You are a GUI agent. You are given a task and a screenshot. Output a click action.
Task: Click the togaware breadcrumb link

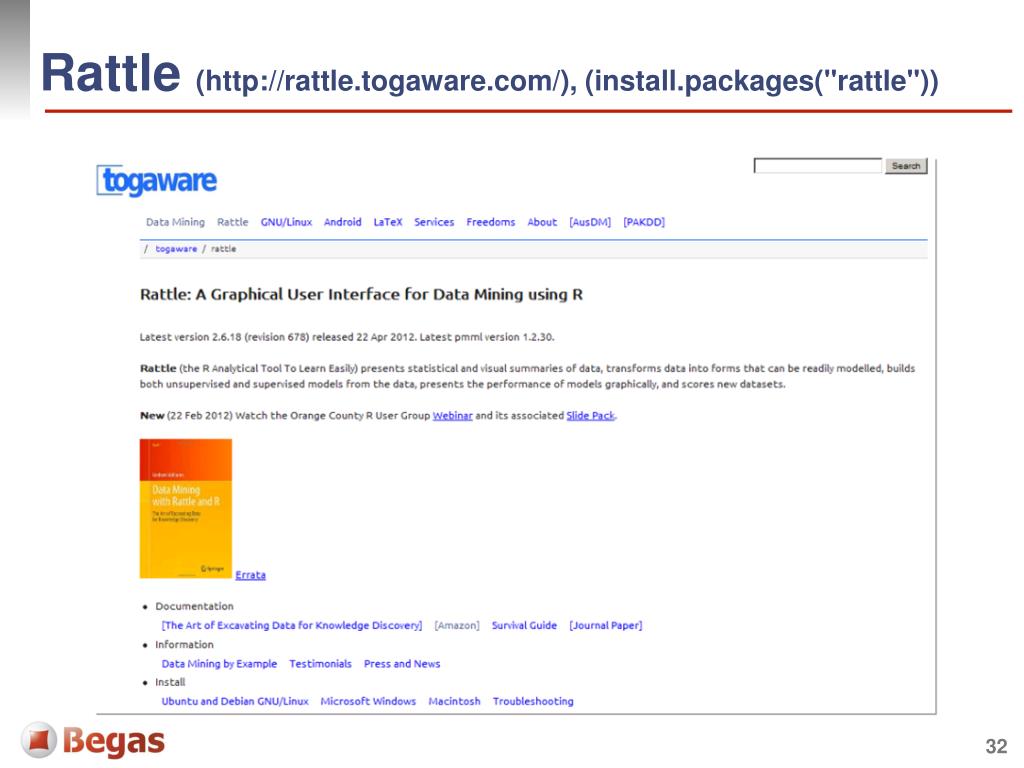pyautogui.click(x=176, y=249)
